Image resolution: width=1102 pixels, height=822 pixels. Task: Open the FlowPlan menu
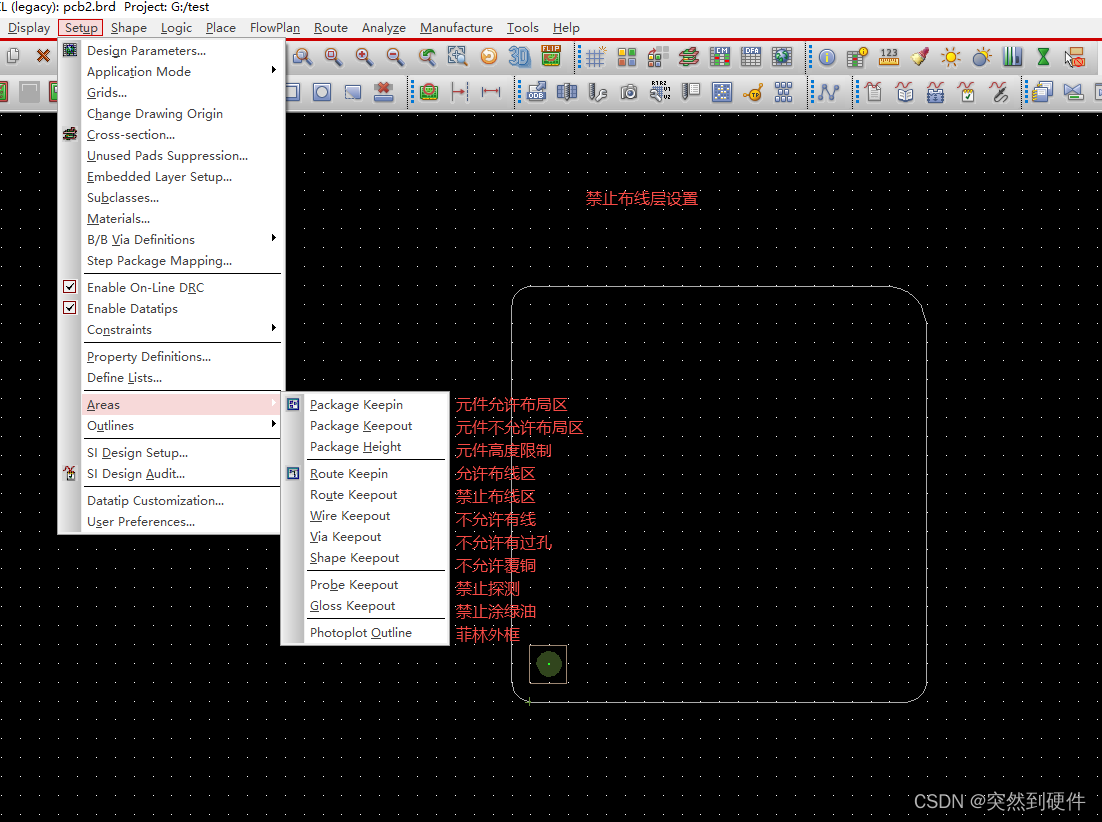coord(275,27)
